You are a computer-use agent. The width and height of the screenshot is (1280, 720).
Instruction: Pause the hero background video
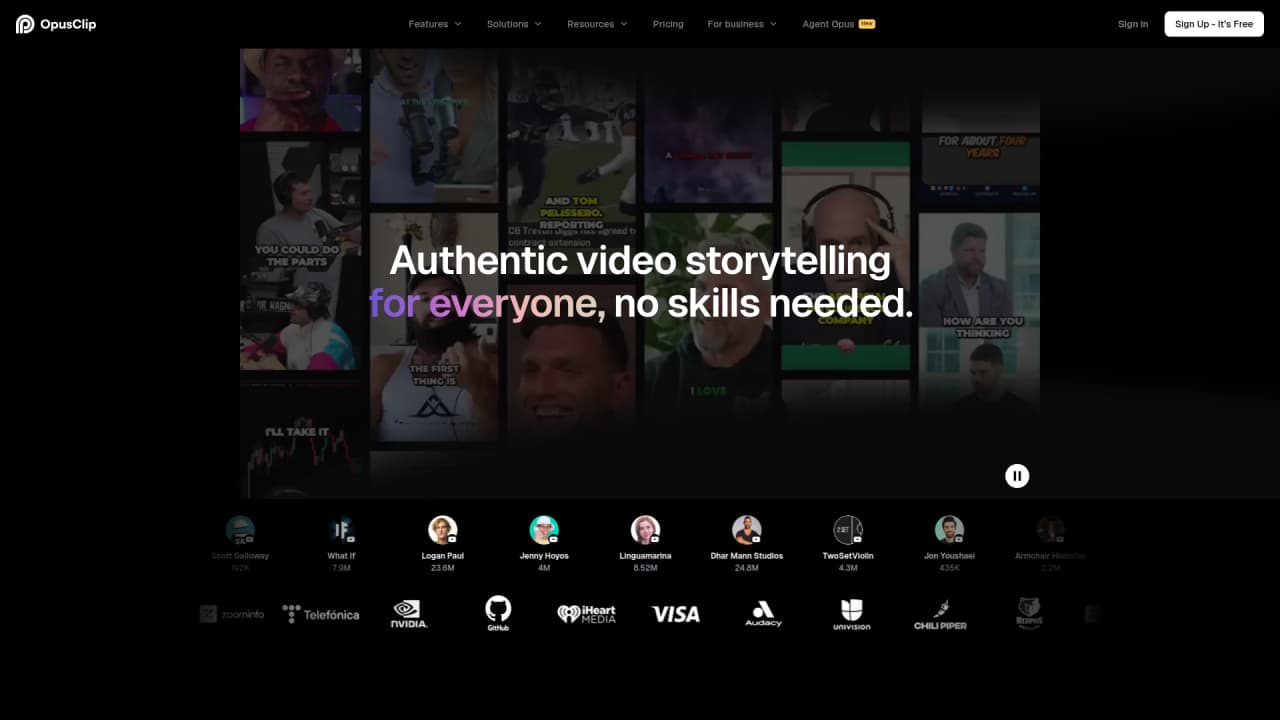coord(1017,476)
